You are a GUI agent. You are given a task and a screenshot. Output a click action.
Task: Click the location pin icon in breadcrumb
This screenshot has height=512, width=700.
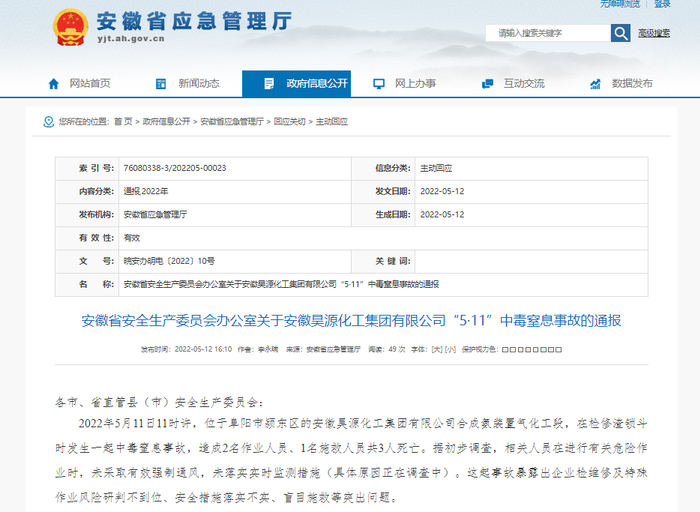coord(48,121)
